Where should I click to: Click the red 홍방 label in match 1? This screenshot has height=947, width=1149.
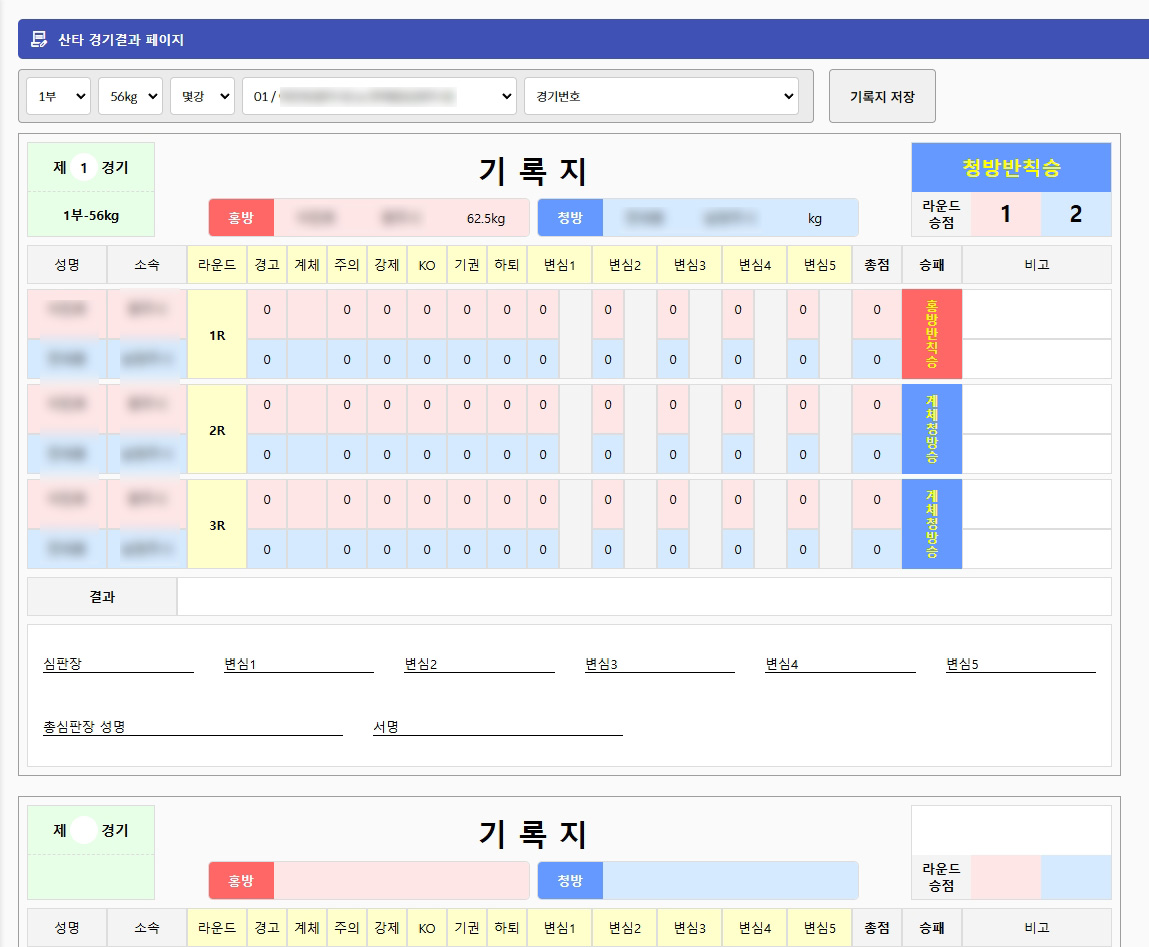point(241,217)
